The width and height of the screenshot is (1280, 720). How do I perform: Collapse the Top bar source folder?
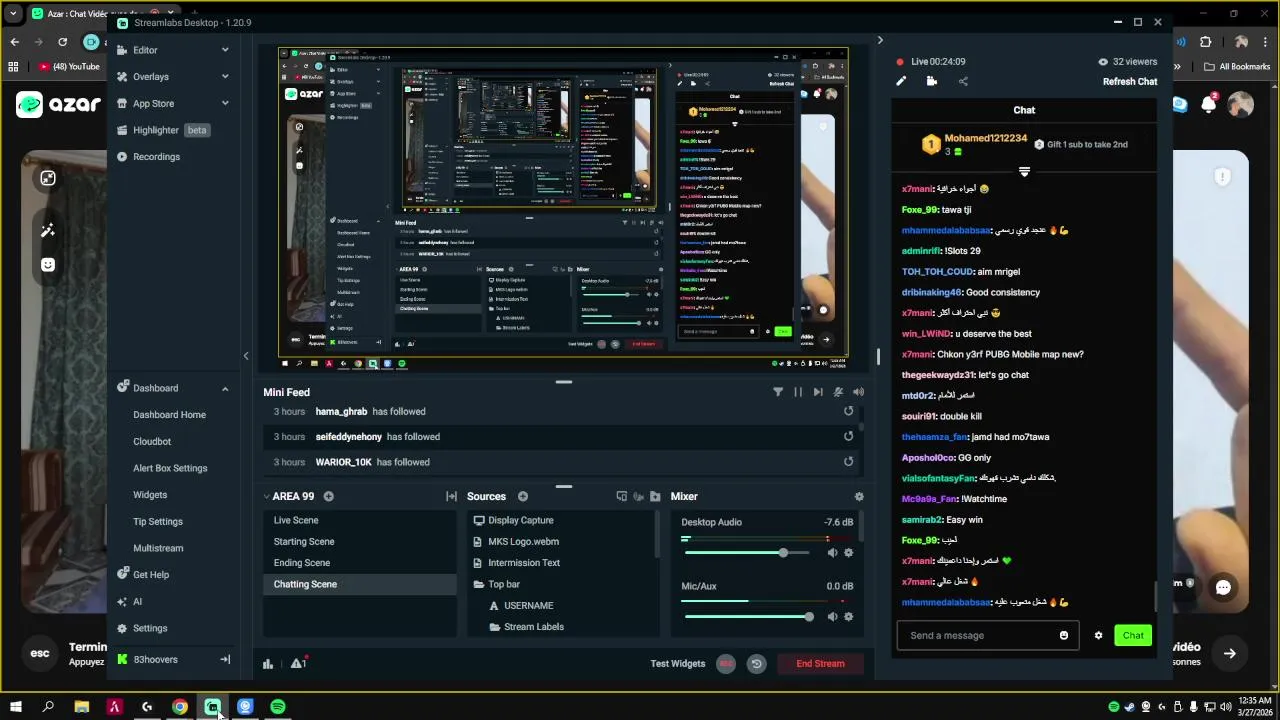pos(479,584)
